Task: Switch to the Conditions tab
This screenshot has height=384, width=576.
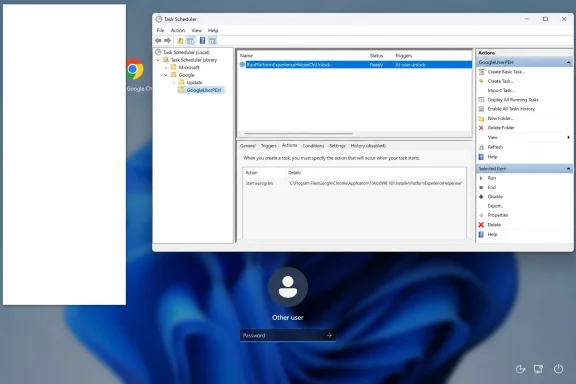Action: [x=313, y=146]
